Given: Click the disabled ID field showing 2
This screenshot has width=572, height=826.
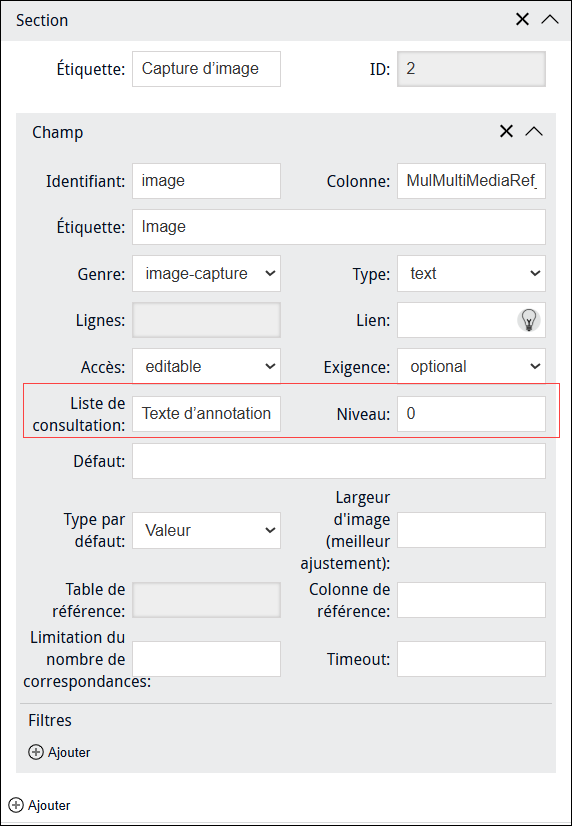Looking at the screenshot, I should coord(471,68).
